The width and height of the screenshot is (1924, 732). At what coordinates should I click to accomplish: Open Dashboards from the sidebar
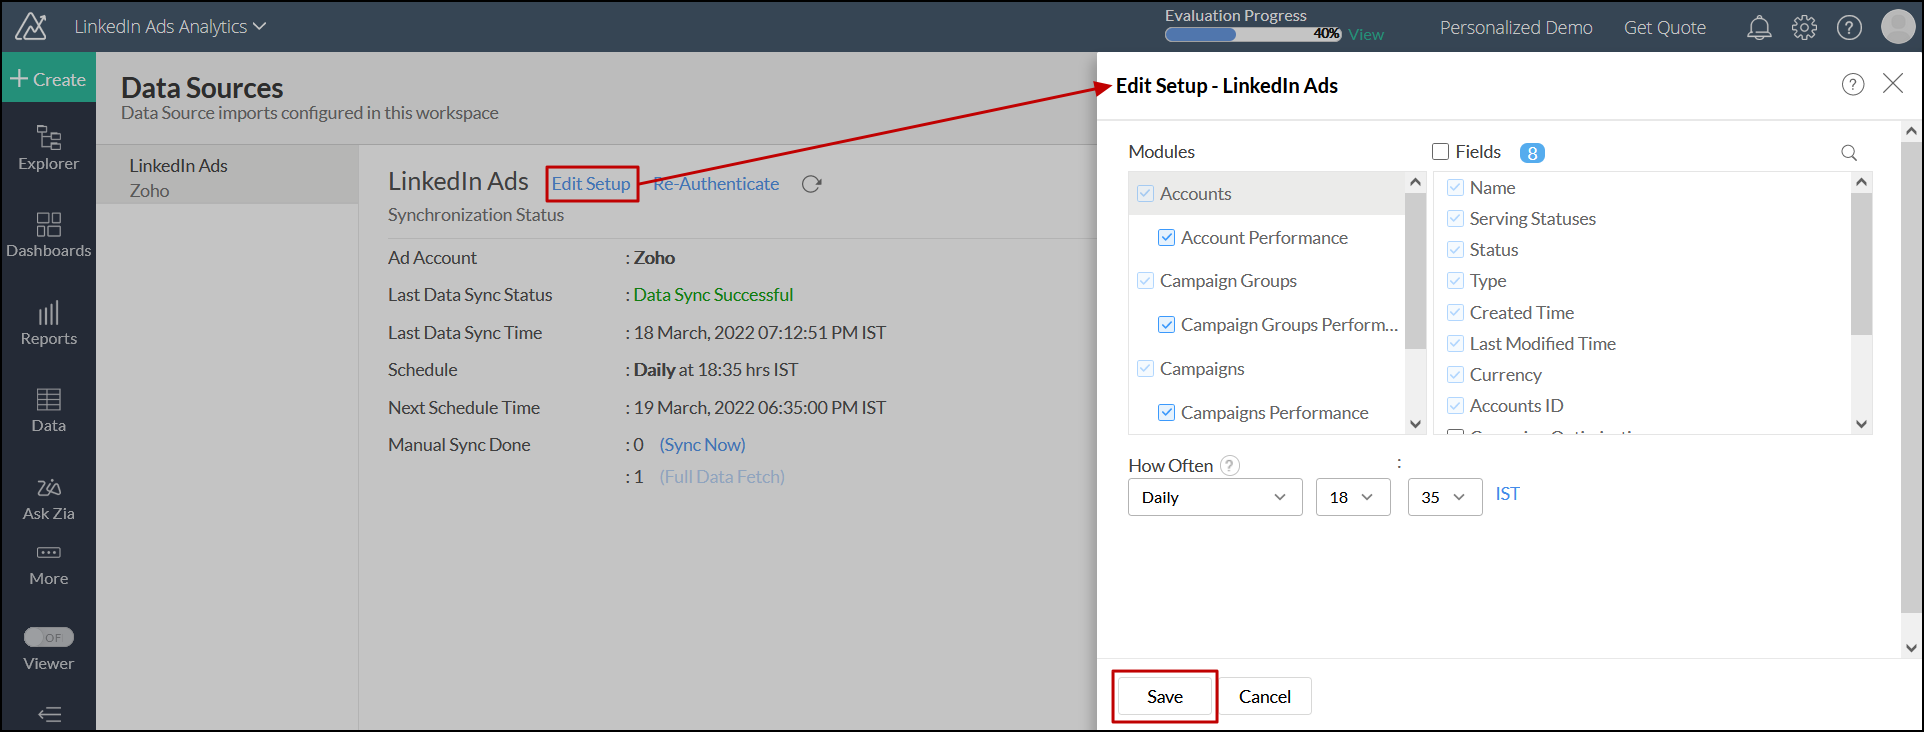point(48,235)
